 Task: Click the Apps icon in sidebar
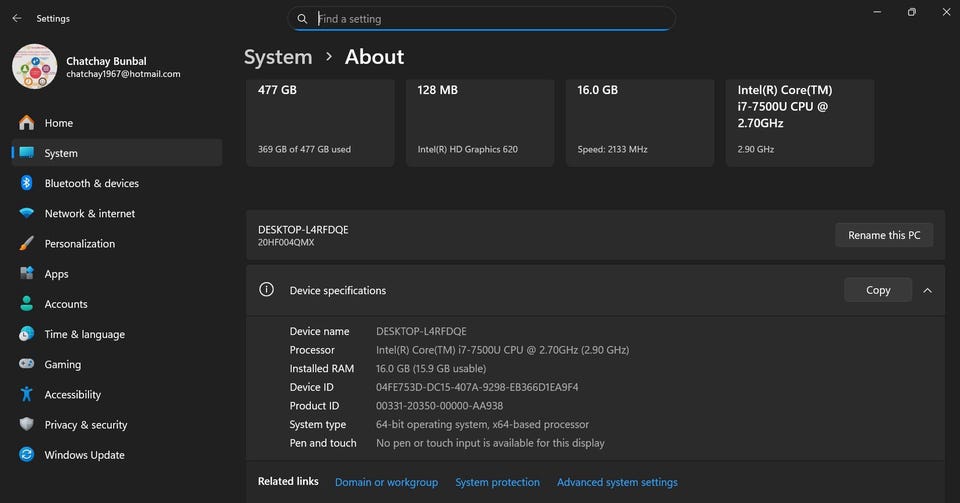pos(26,274)
